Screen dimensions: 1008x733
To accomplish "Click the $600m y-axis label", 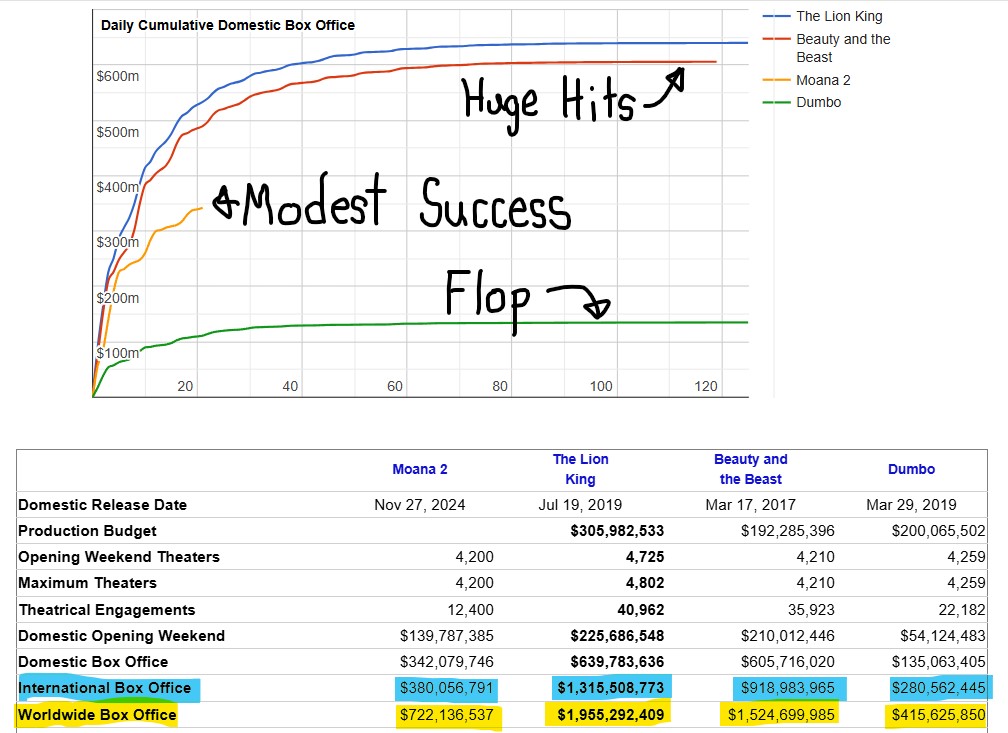I will pyautogui.click(x=117, y=76).
